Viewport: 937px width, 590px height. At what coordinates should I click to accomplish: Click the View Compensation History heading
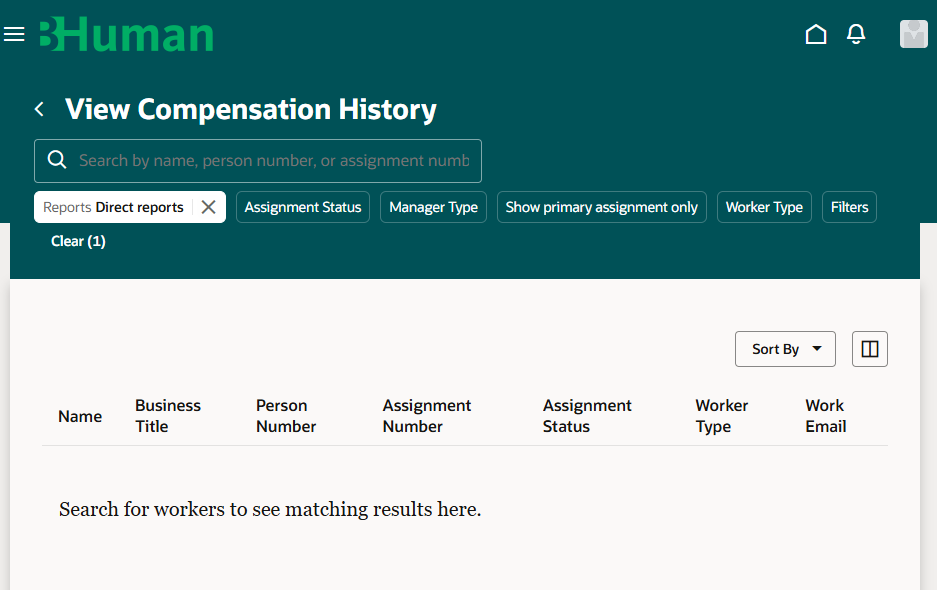(x=251, y=109)
